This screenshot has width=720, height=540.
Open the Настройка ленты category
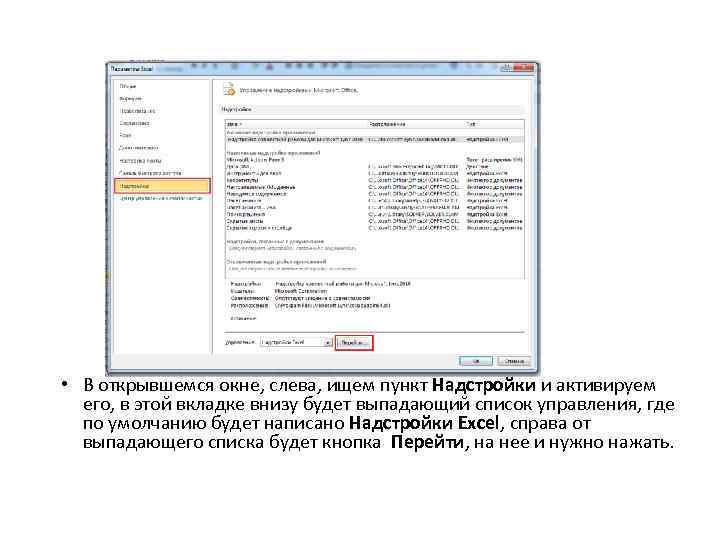[141, 161]
